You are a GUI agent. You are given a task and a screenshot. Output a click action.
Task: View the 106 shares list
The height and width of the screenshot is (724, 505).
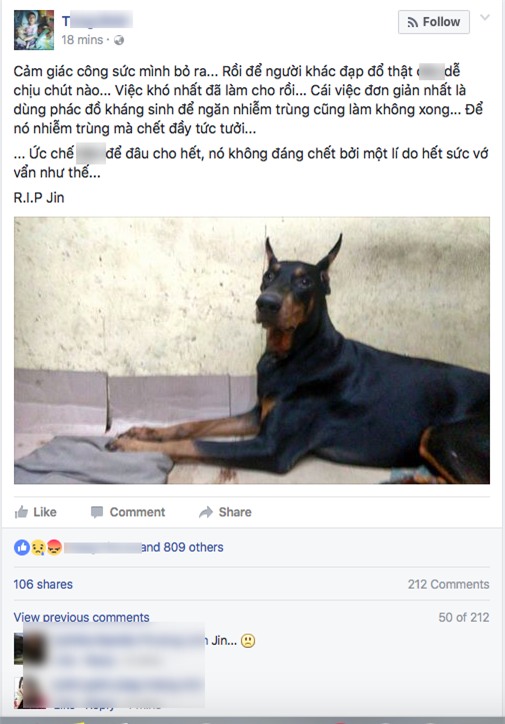[x=43, y=584]
